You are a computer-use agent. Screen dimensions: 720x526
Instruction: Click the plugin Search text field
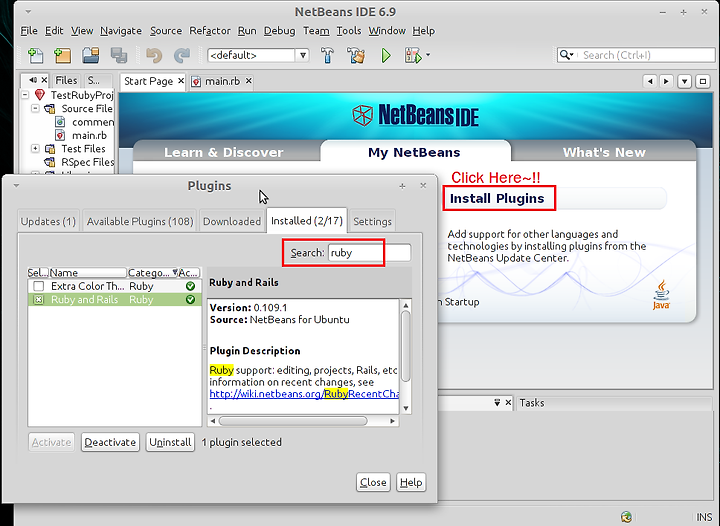[x=370, y=253]
